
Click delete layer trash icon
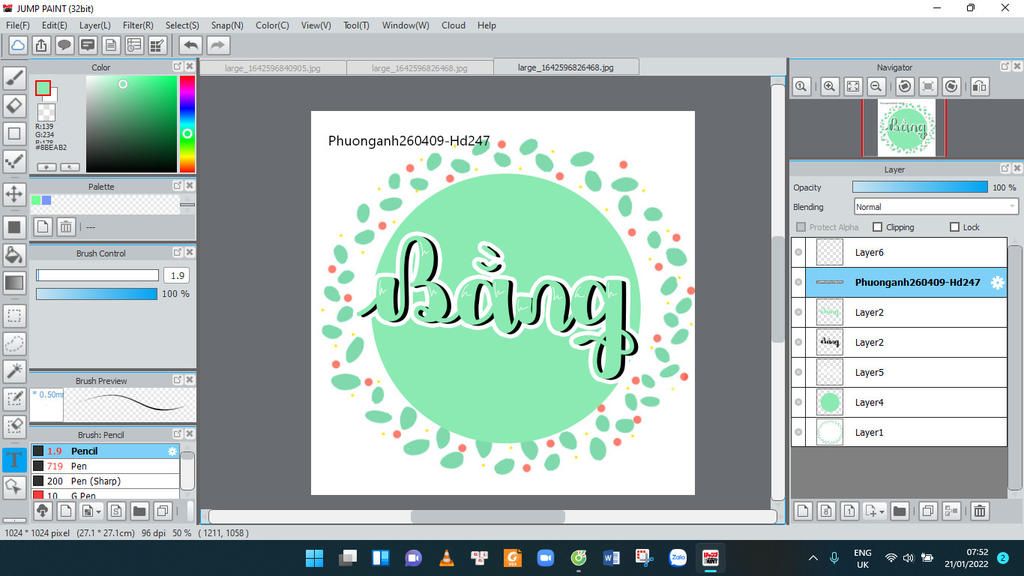pyautogui.click(x=980, y=511)
